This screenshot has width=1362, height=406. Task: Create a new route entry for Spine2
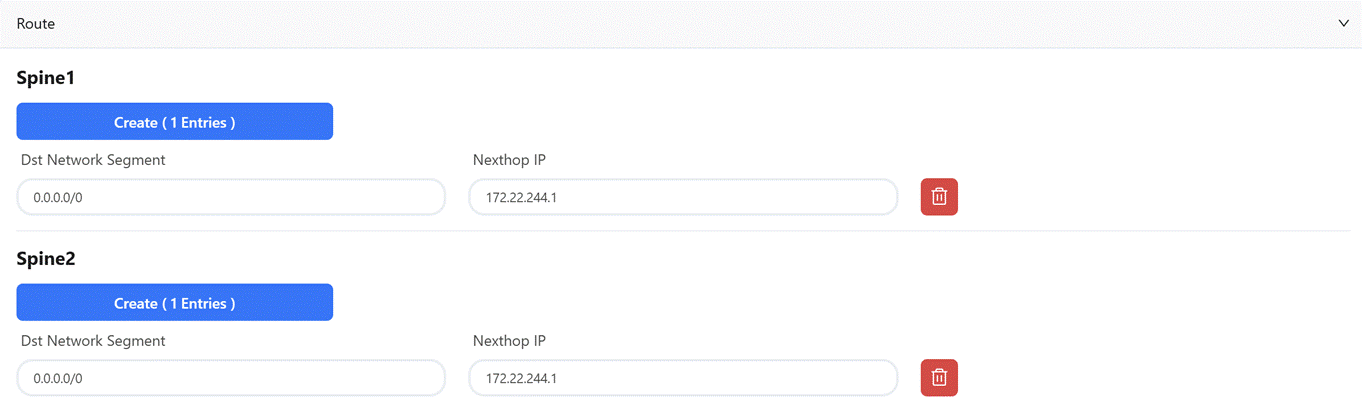(175, 303)
